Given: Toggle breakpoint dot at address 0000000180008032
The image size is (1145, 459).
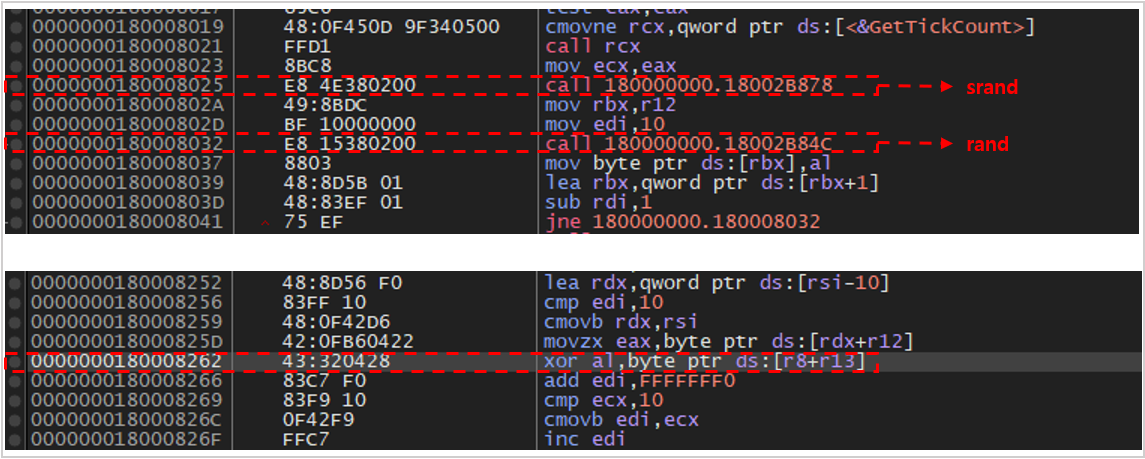Looking at the screenshot, I should tap(14, 143).
